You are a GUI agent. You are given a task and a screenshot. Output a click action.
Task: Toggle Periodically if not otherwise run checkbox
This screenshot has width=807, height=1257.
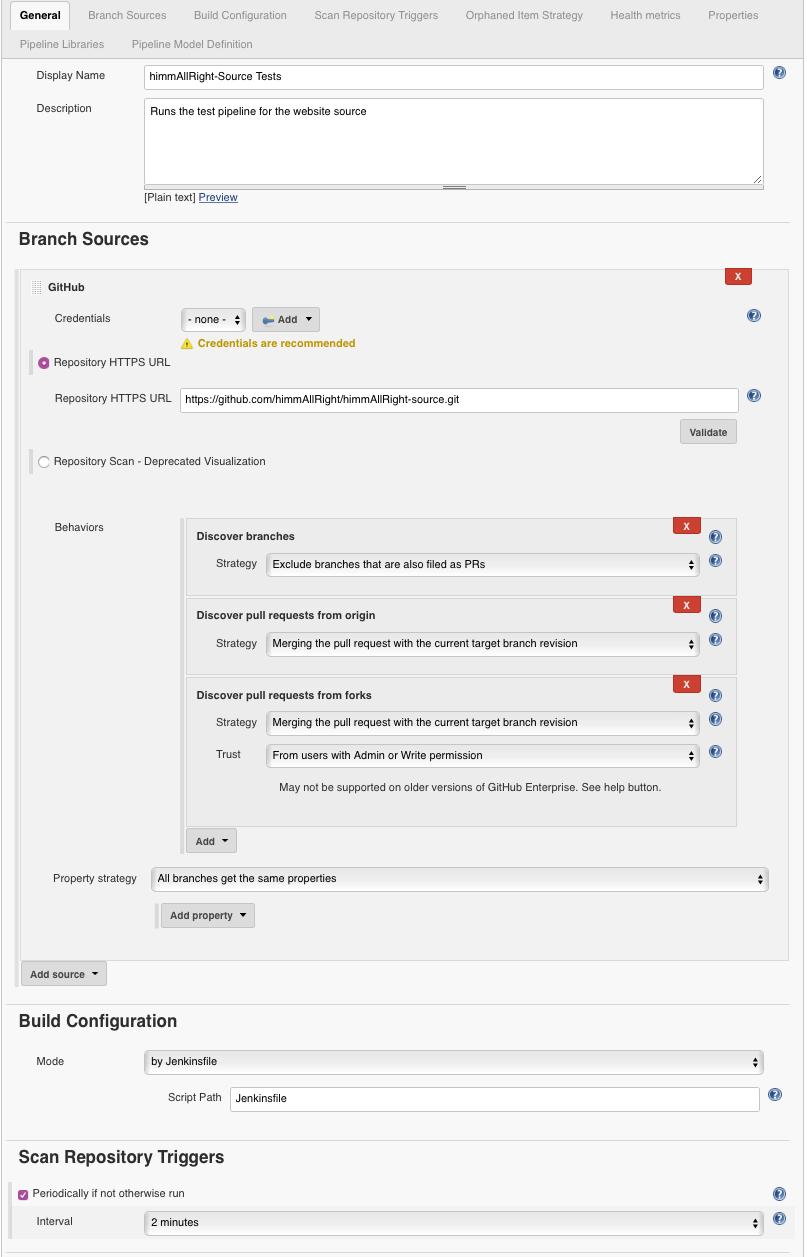[x=24, y=1194]
